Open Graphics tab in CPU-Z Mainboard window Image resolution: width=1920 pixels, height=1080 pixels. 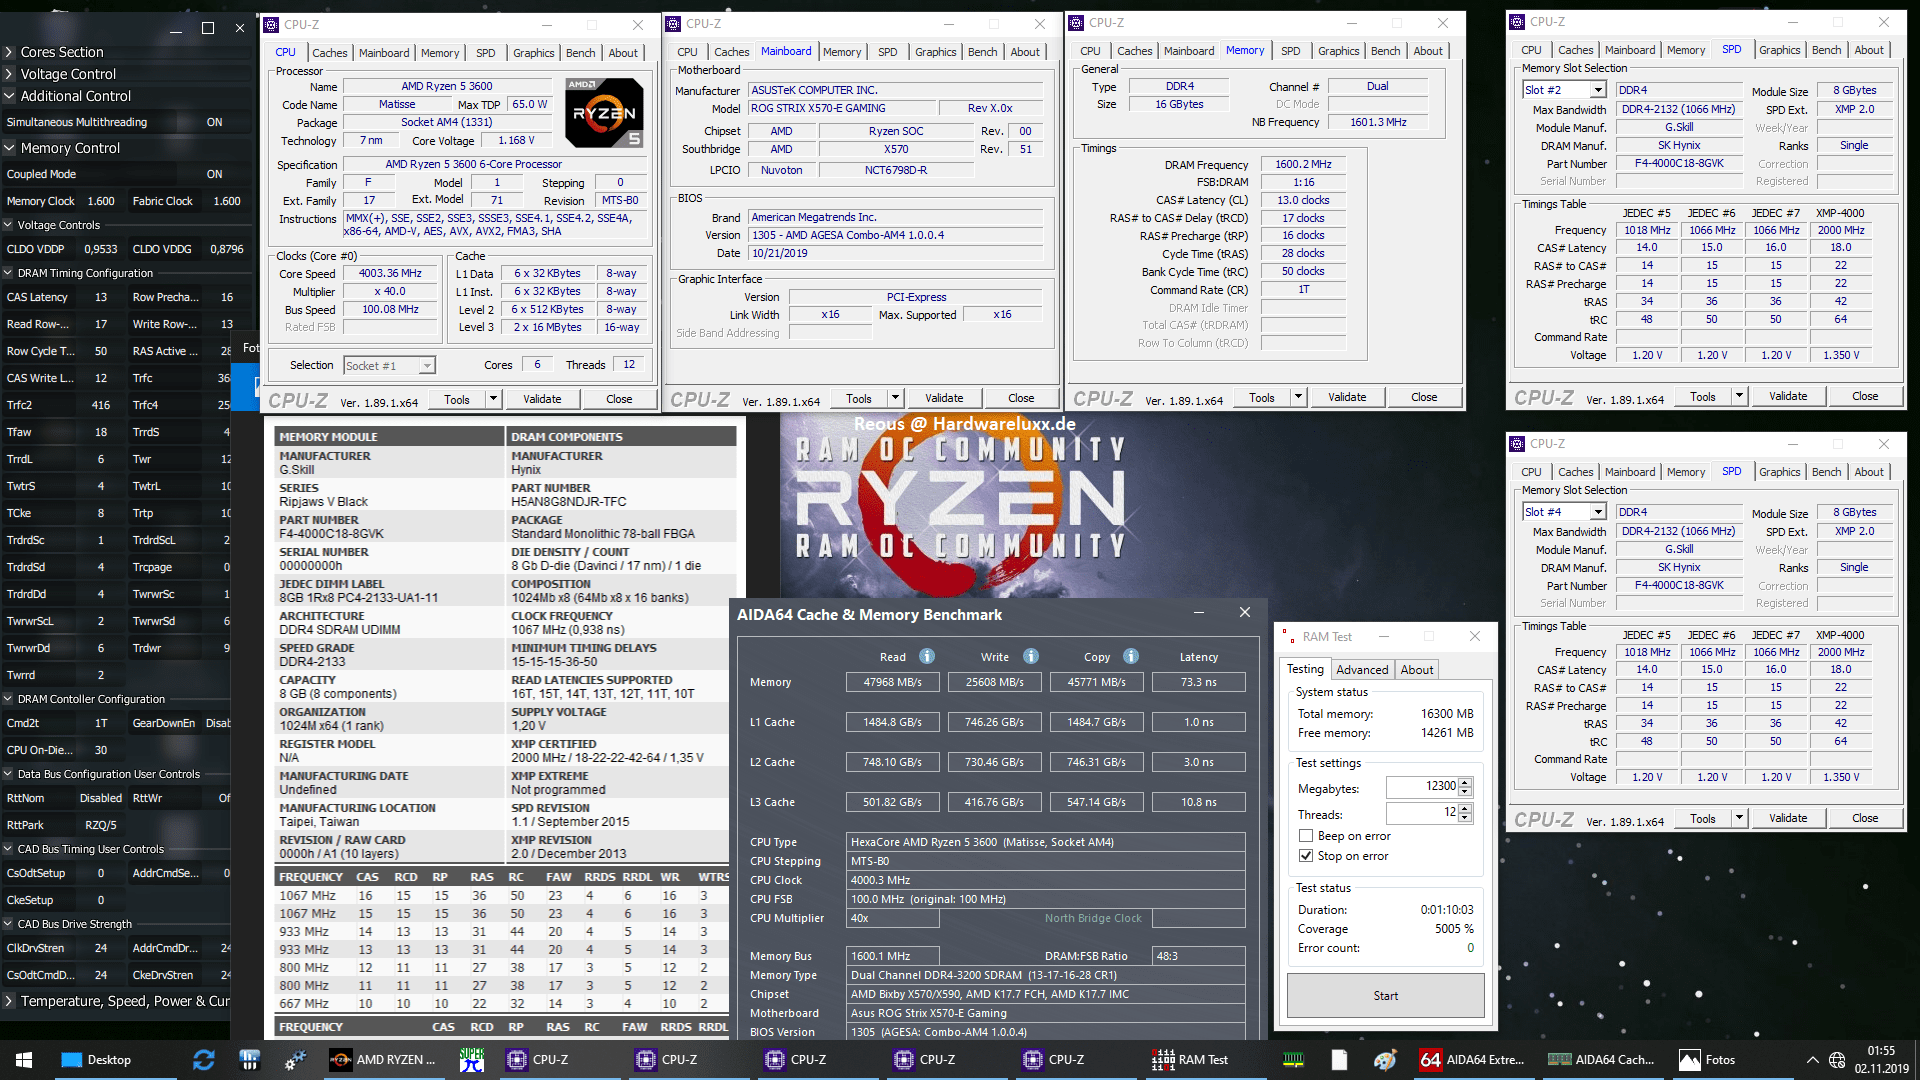point(935,52)
